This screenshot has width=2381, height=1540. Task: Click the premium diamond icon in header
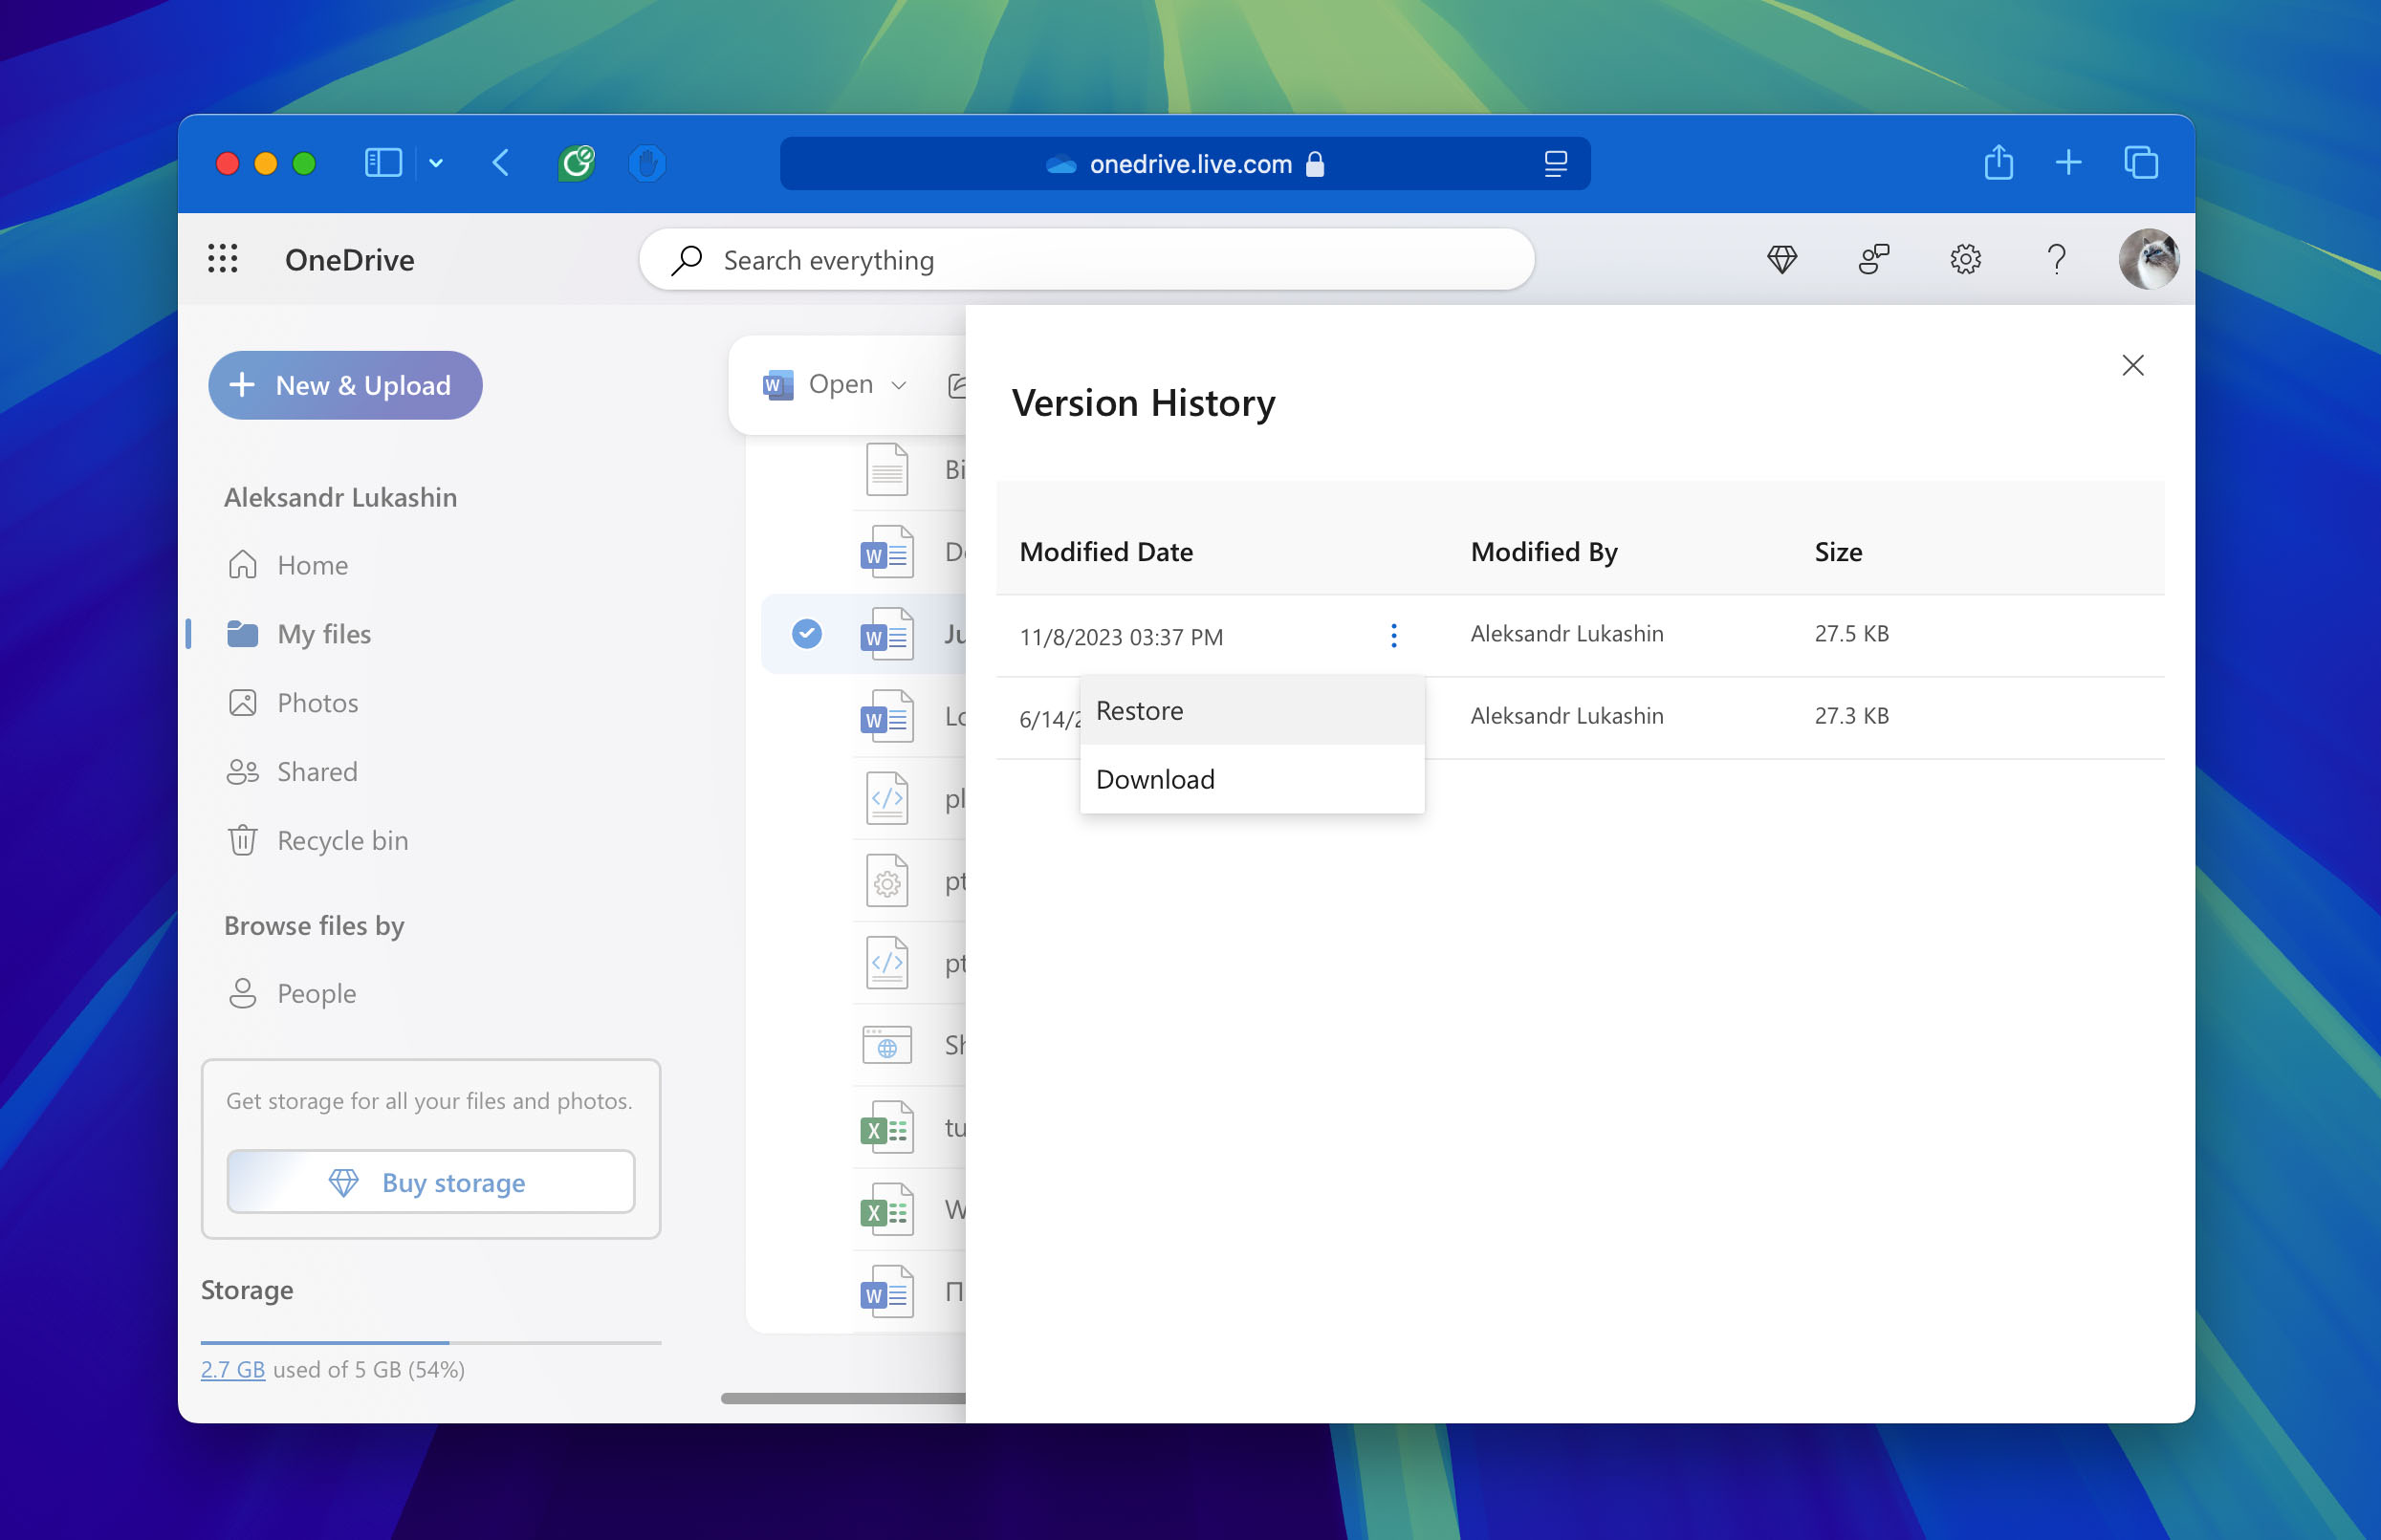coord(1781,259)
